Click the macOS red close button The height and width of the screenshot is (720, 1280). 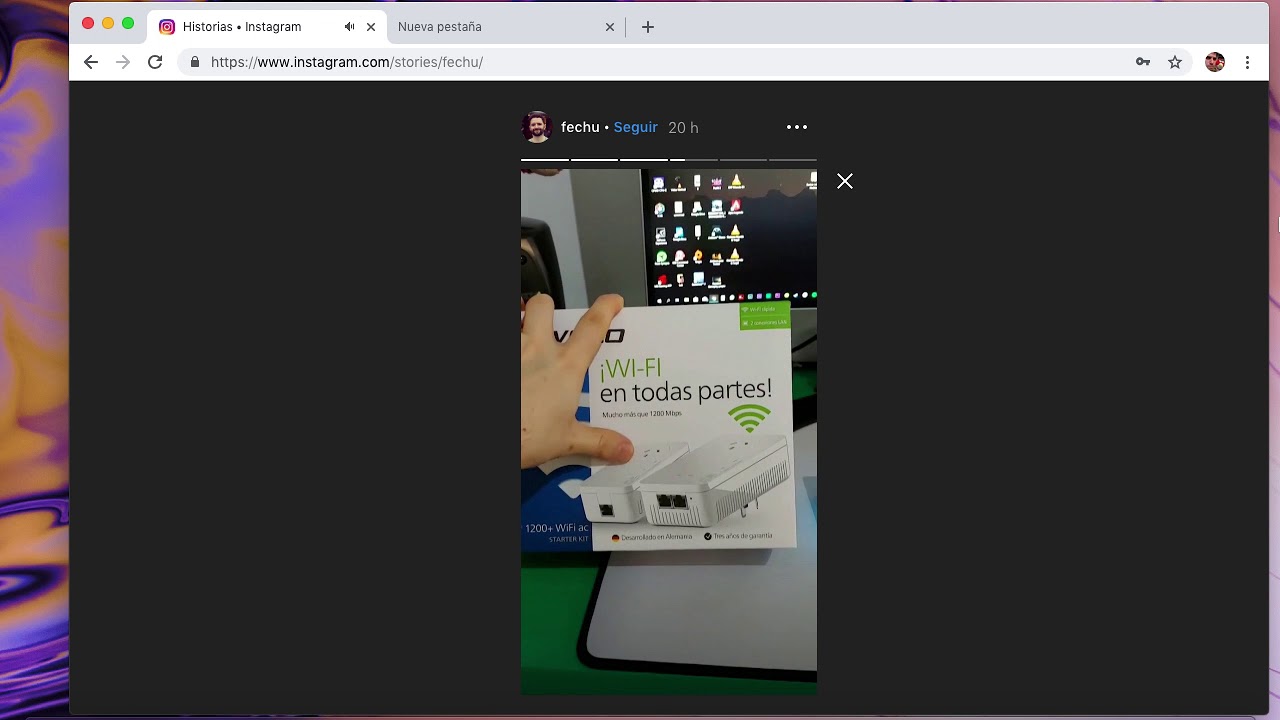click(88, 23)
